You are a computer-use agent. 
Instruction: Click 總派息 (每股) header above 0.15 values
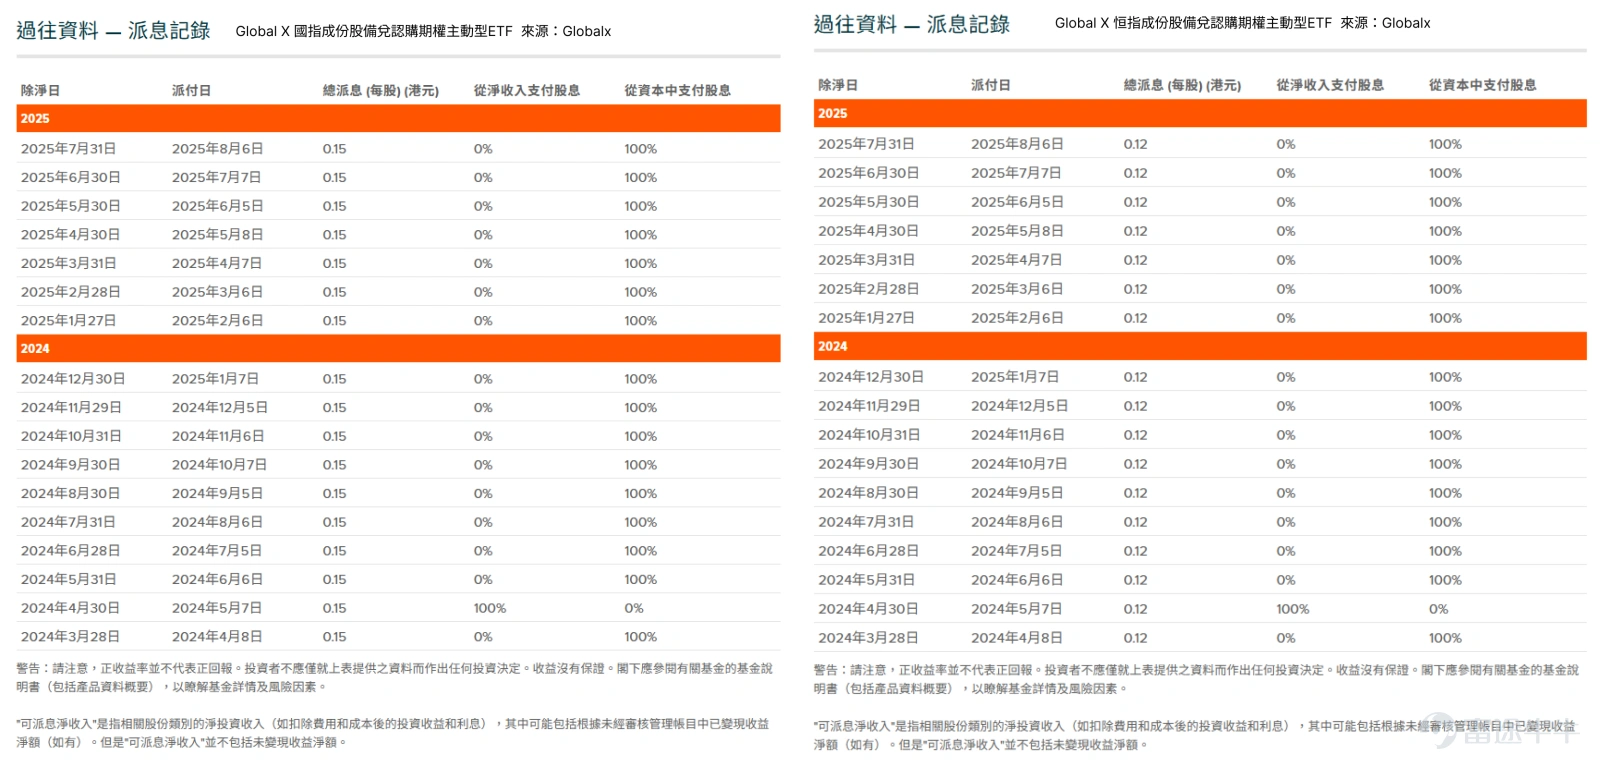pyautogui.click(x=380, y=90)
